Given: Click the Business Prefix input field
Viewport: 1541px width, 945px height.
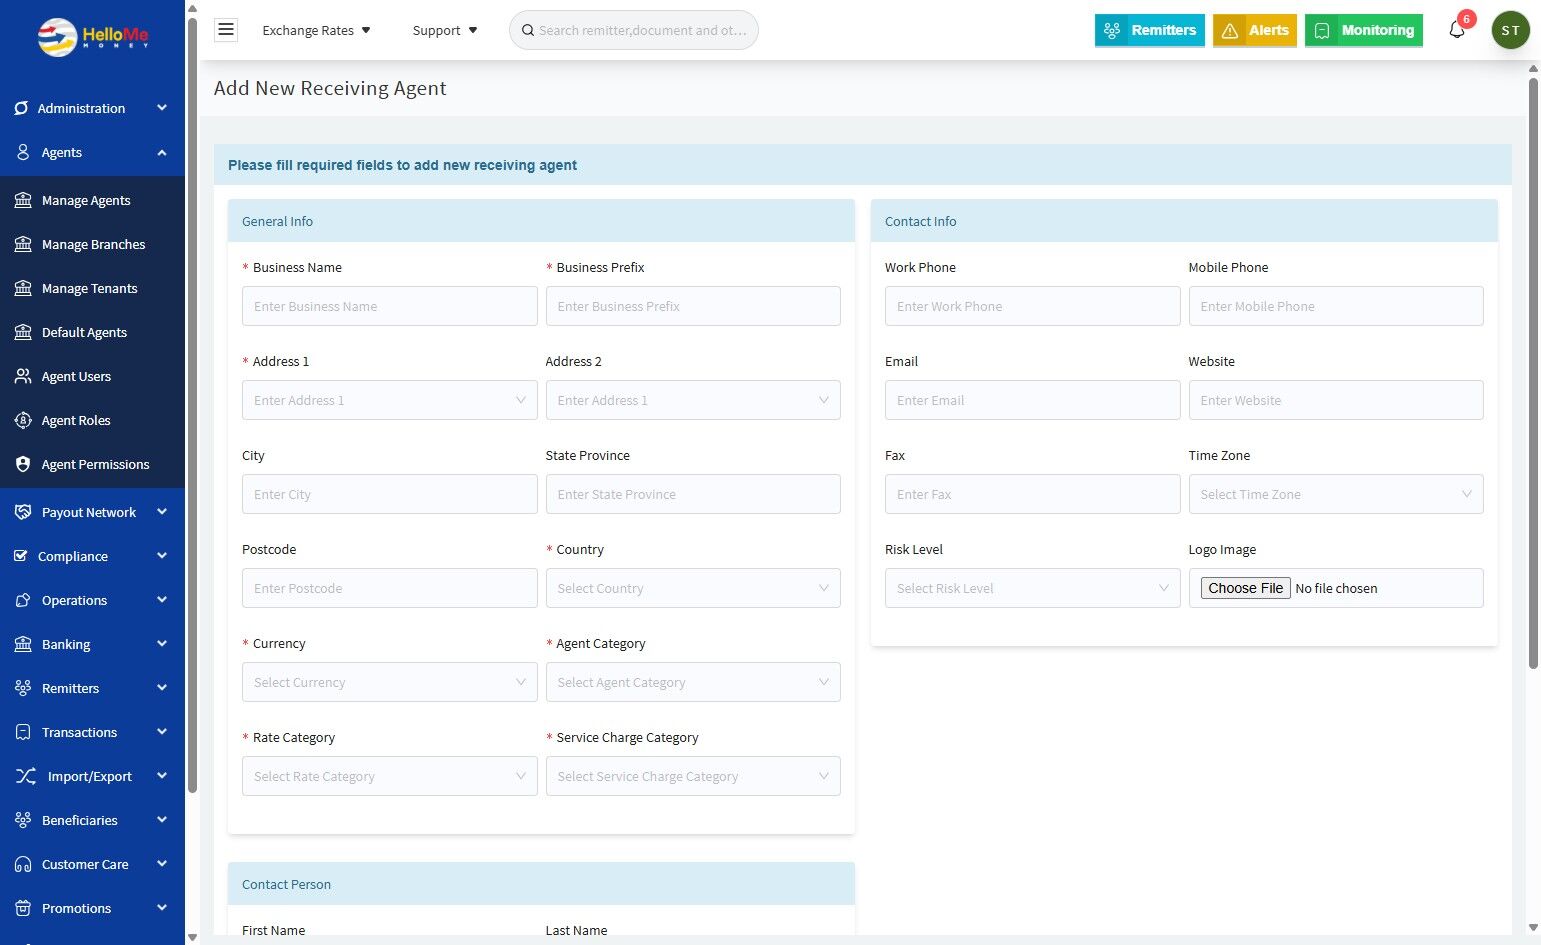Looking at the screenshot, I should (x=693, y=306).
